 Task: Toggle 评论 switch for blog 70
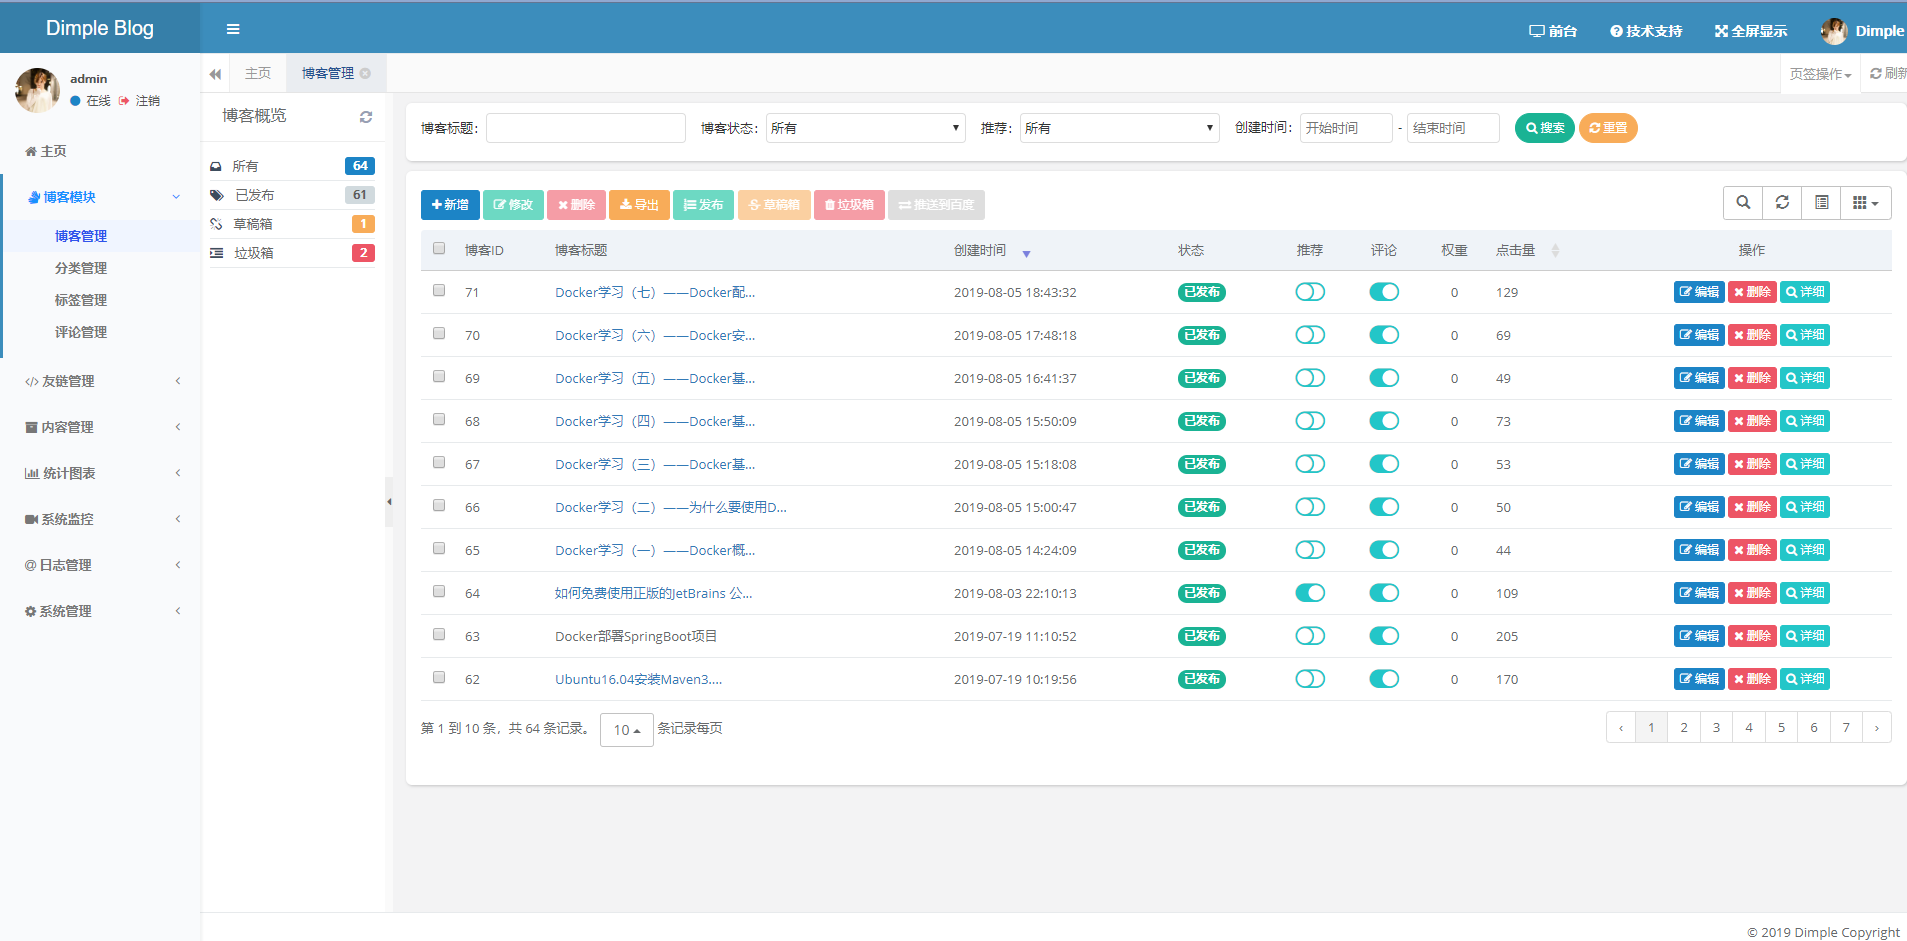(x=1384, y=335)
